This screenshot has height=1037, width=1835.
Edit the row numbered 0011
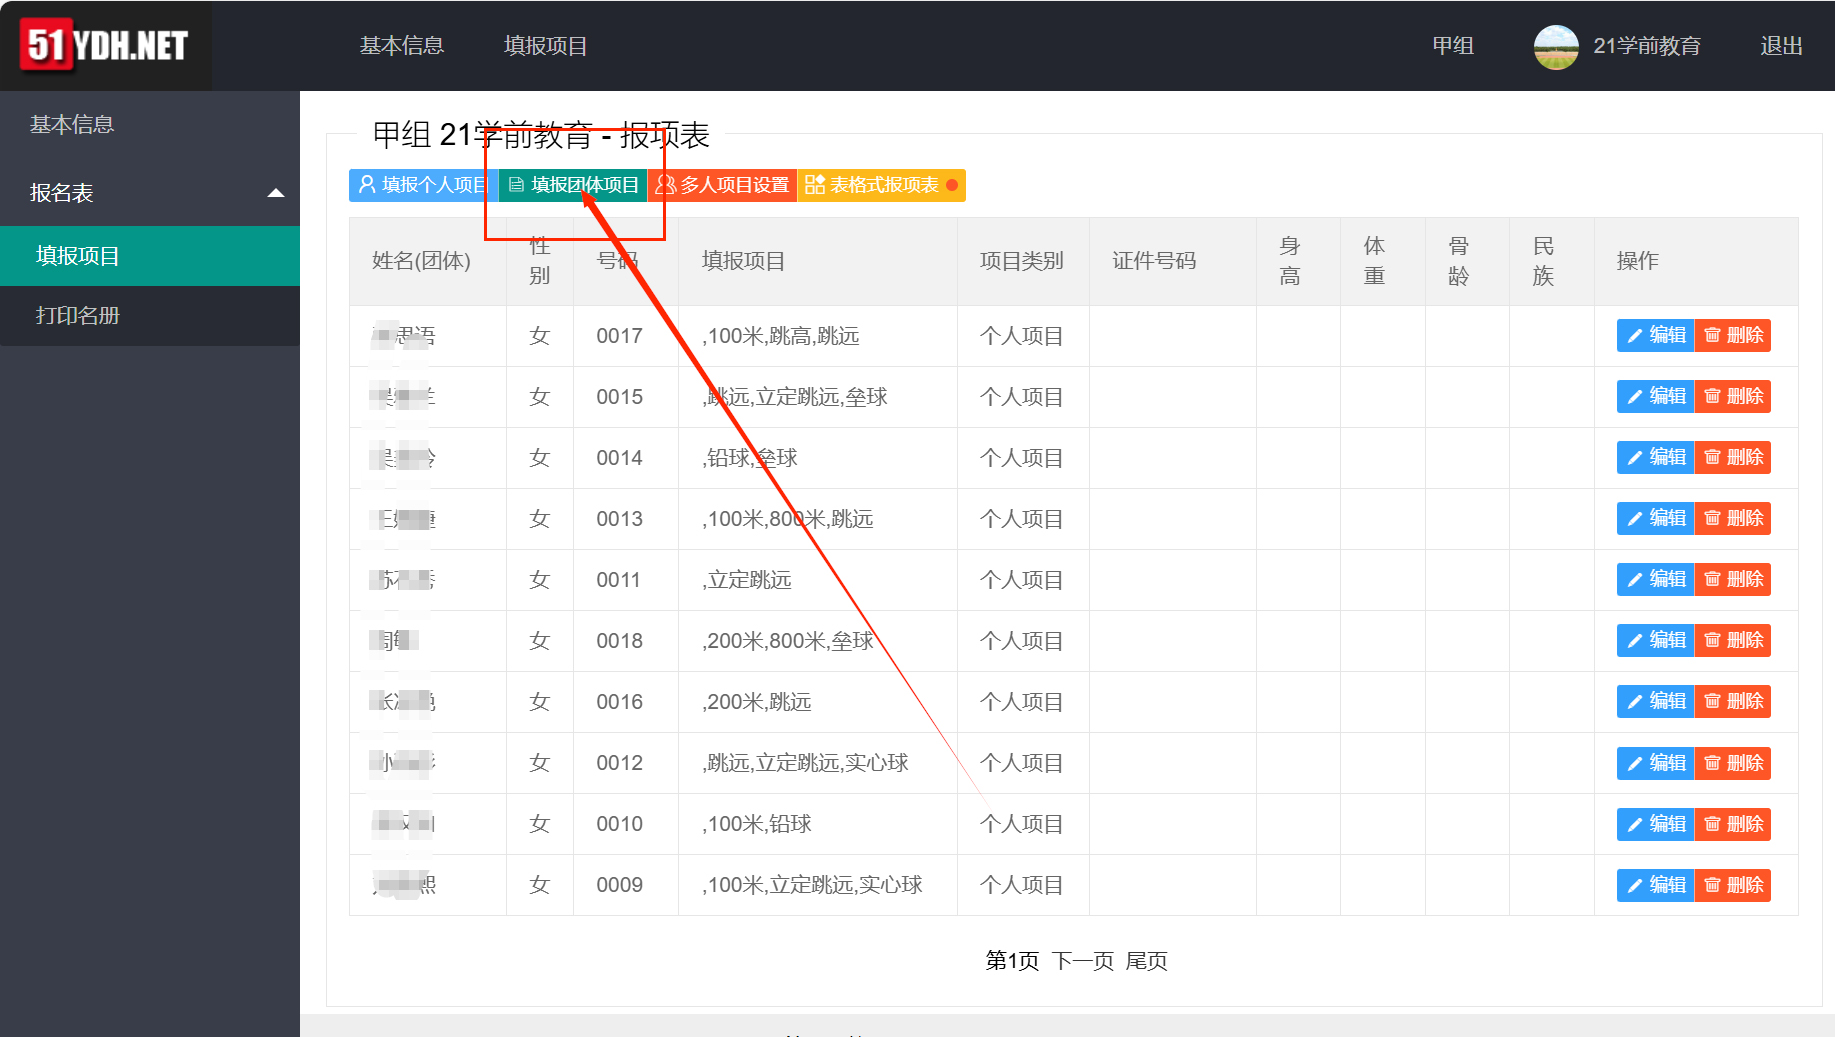(x=1656, y=579)
